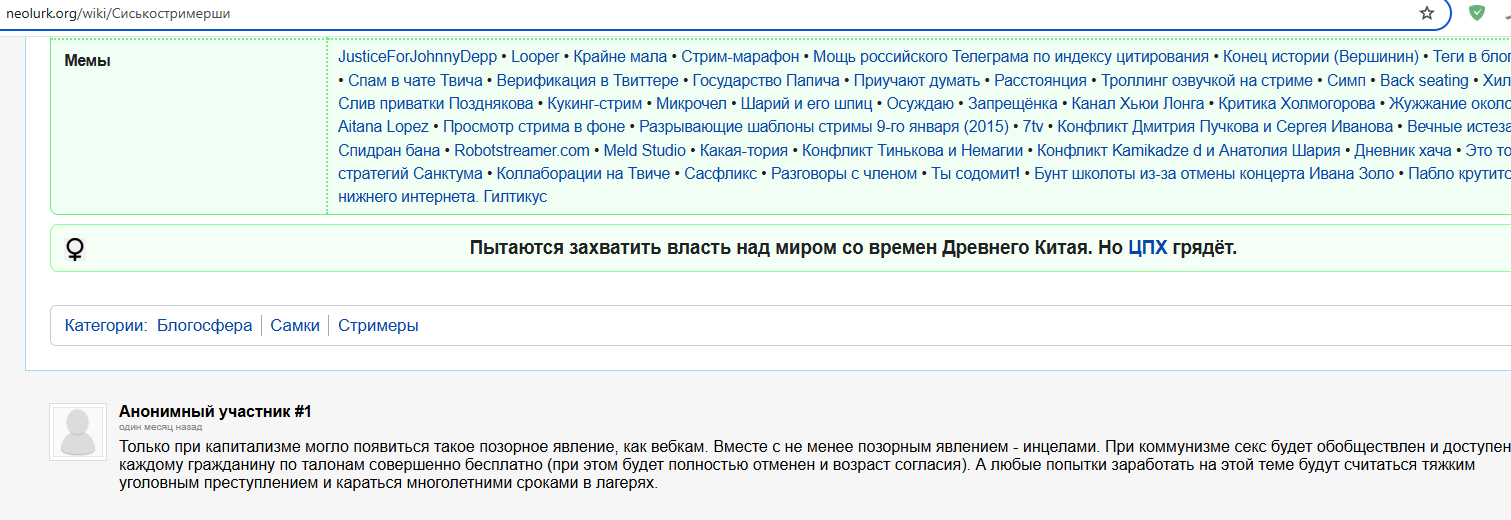Open the Гилтикус link

(x=515, y=197)
